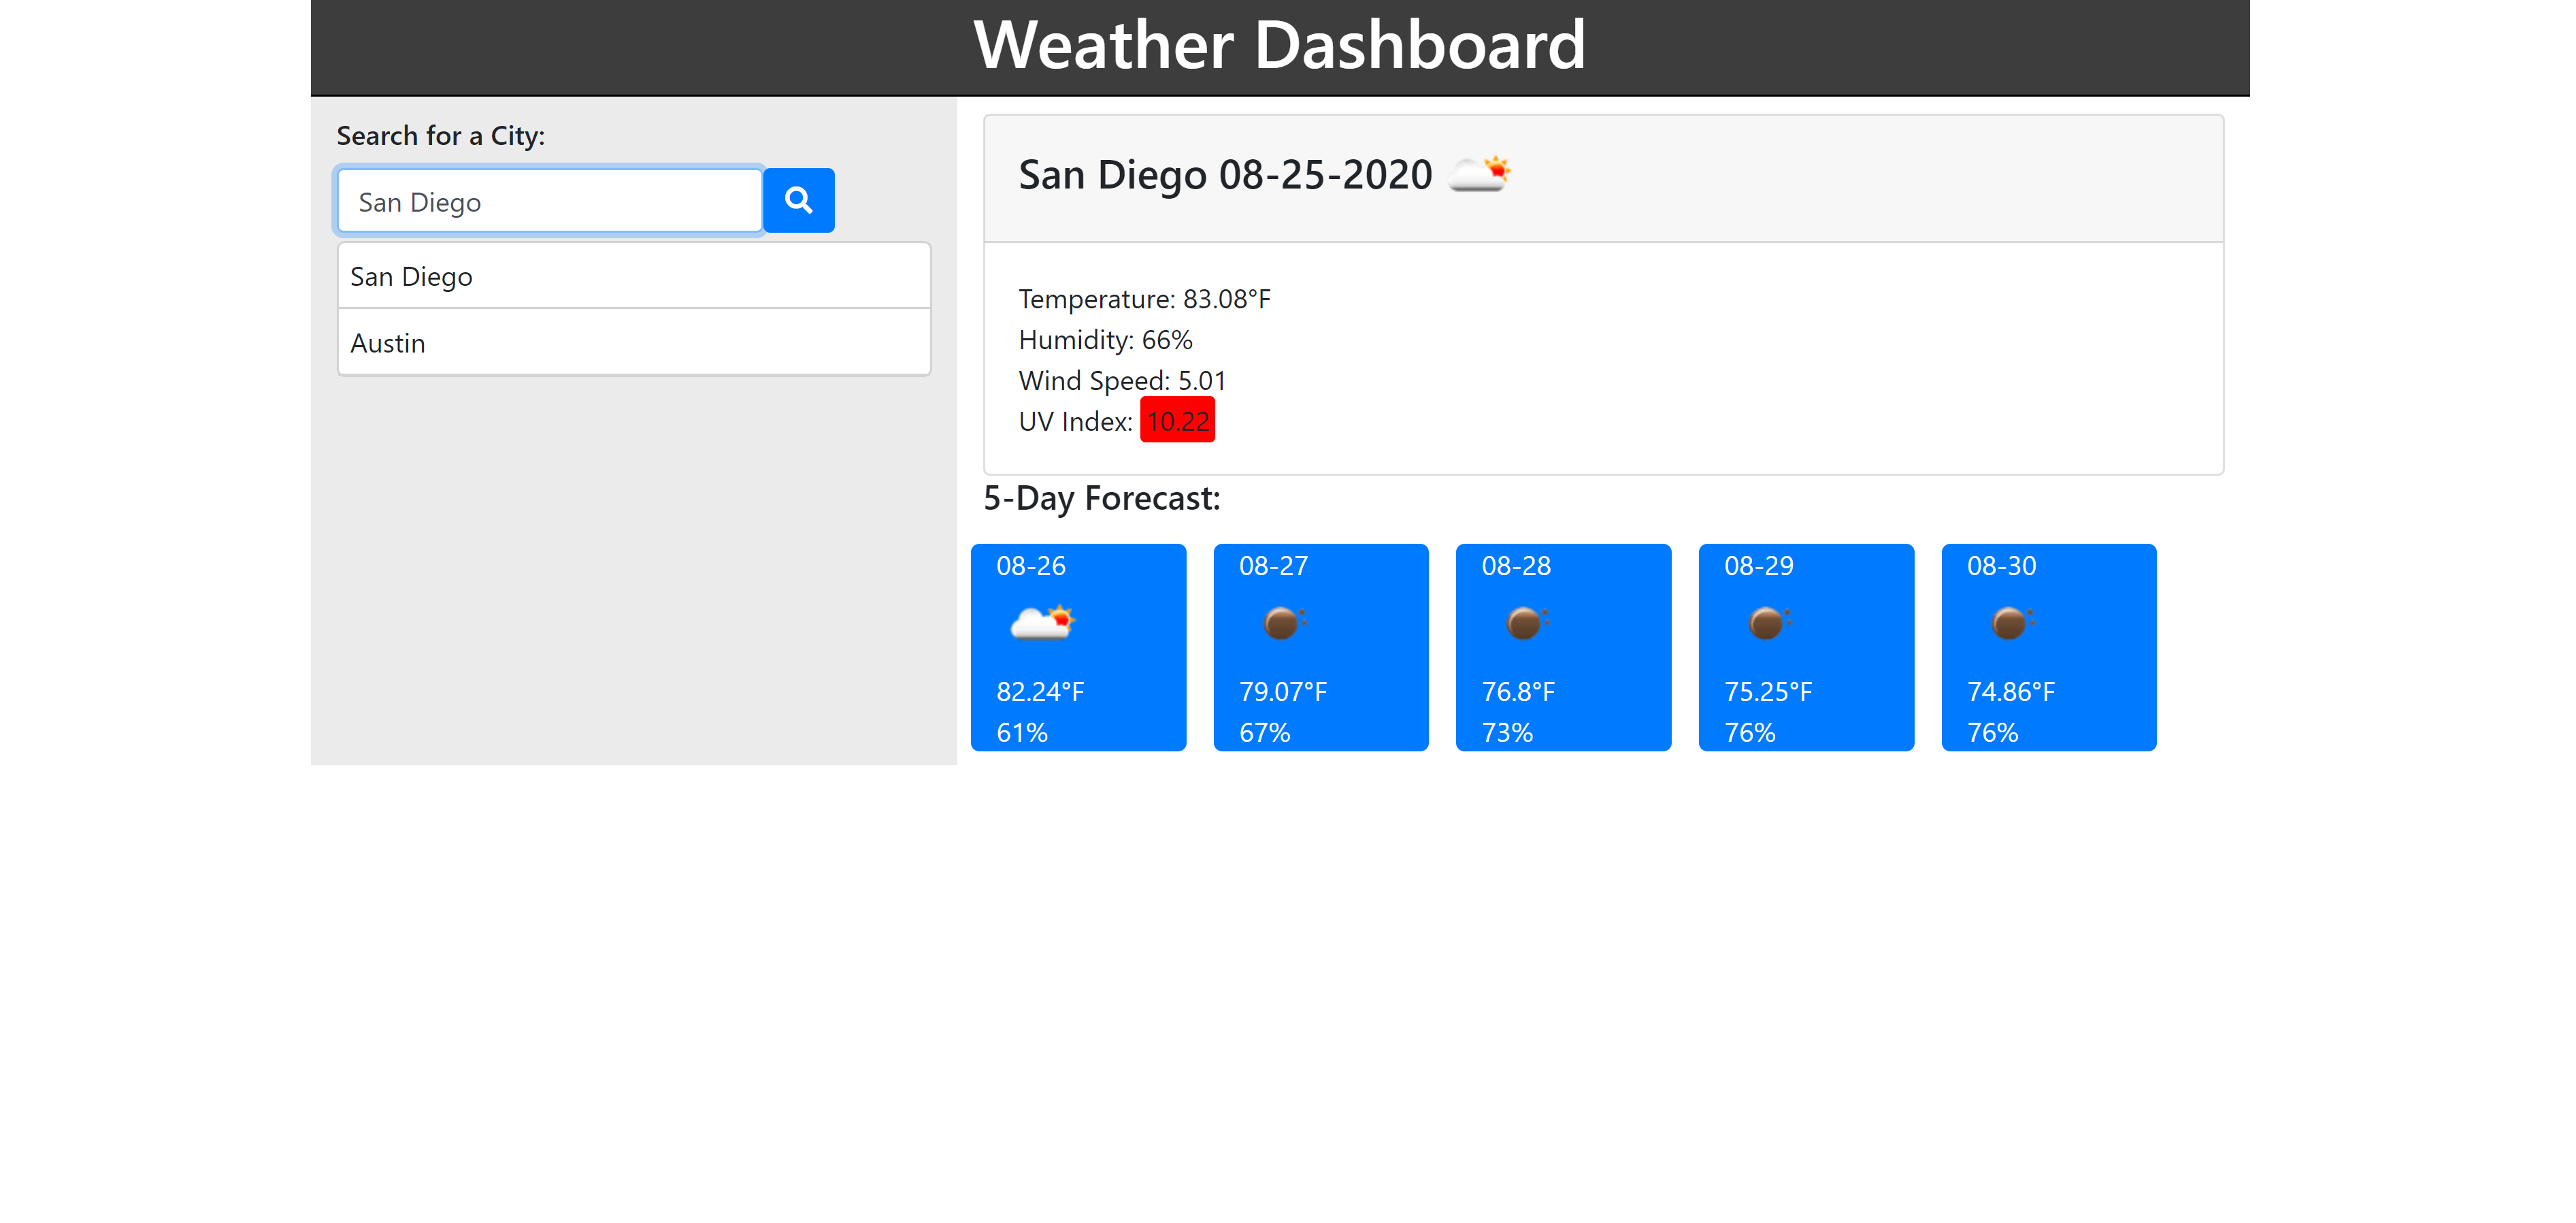Image resolution: width=2576 pixels, height=1223 pixels.
Task: Click the red UV Index 10.22 badge
Action: tap(1177, 420)
